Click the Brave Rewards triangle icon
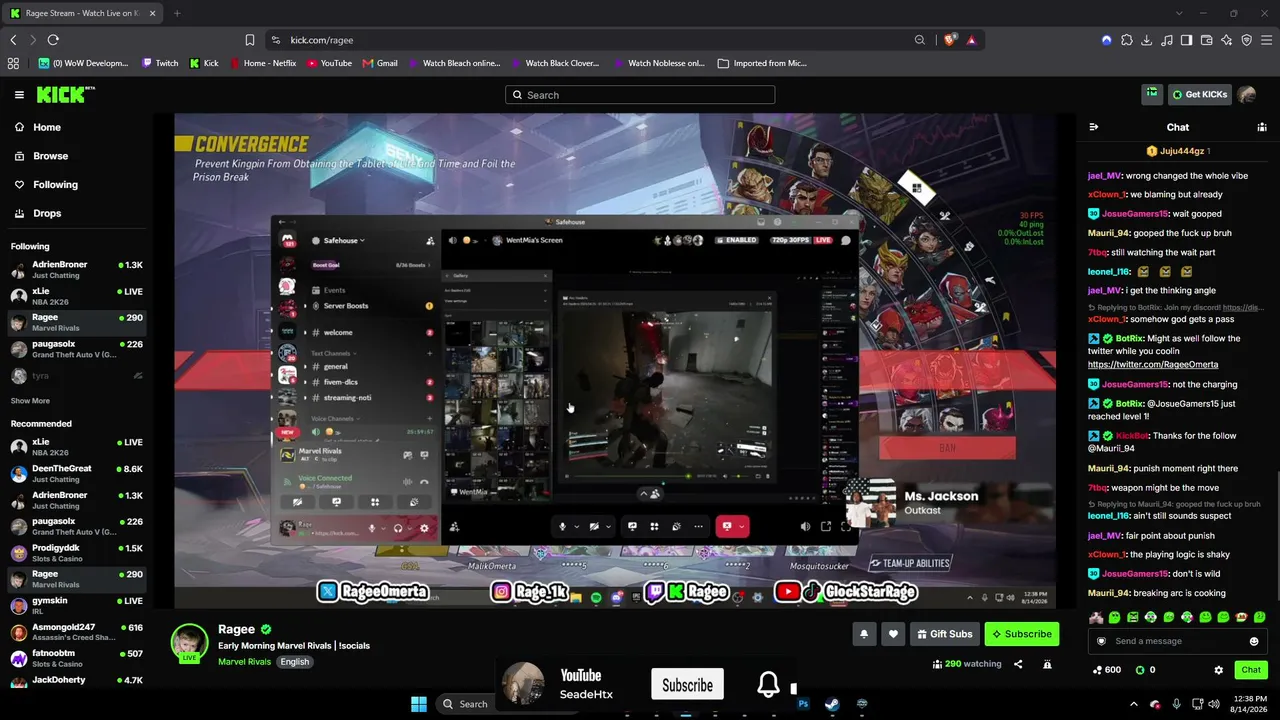 [x=971, y=40]
